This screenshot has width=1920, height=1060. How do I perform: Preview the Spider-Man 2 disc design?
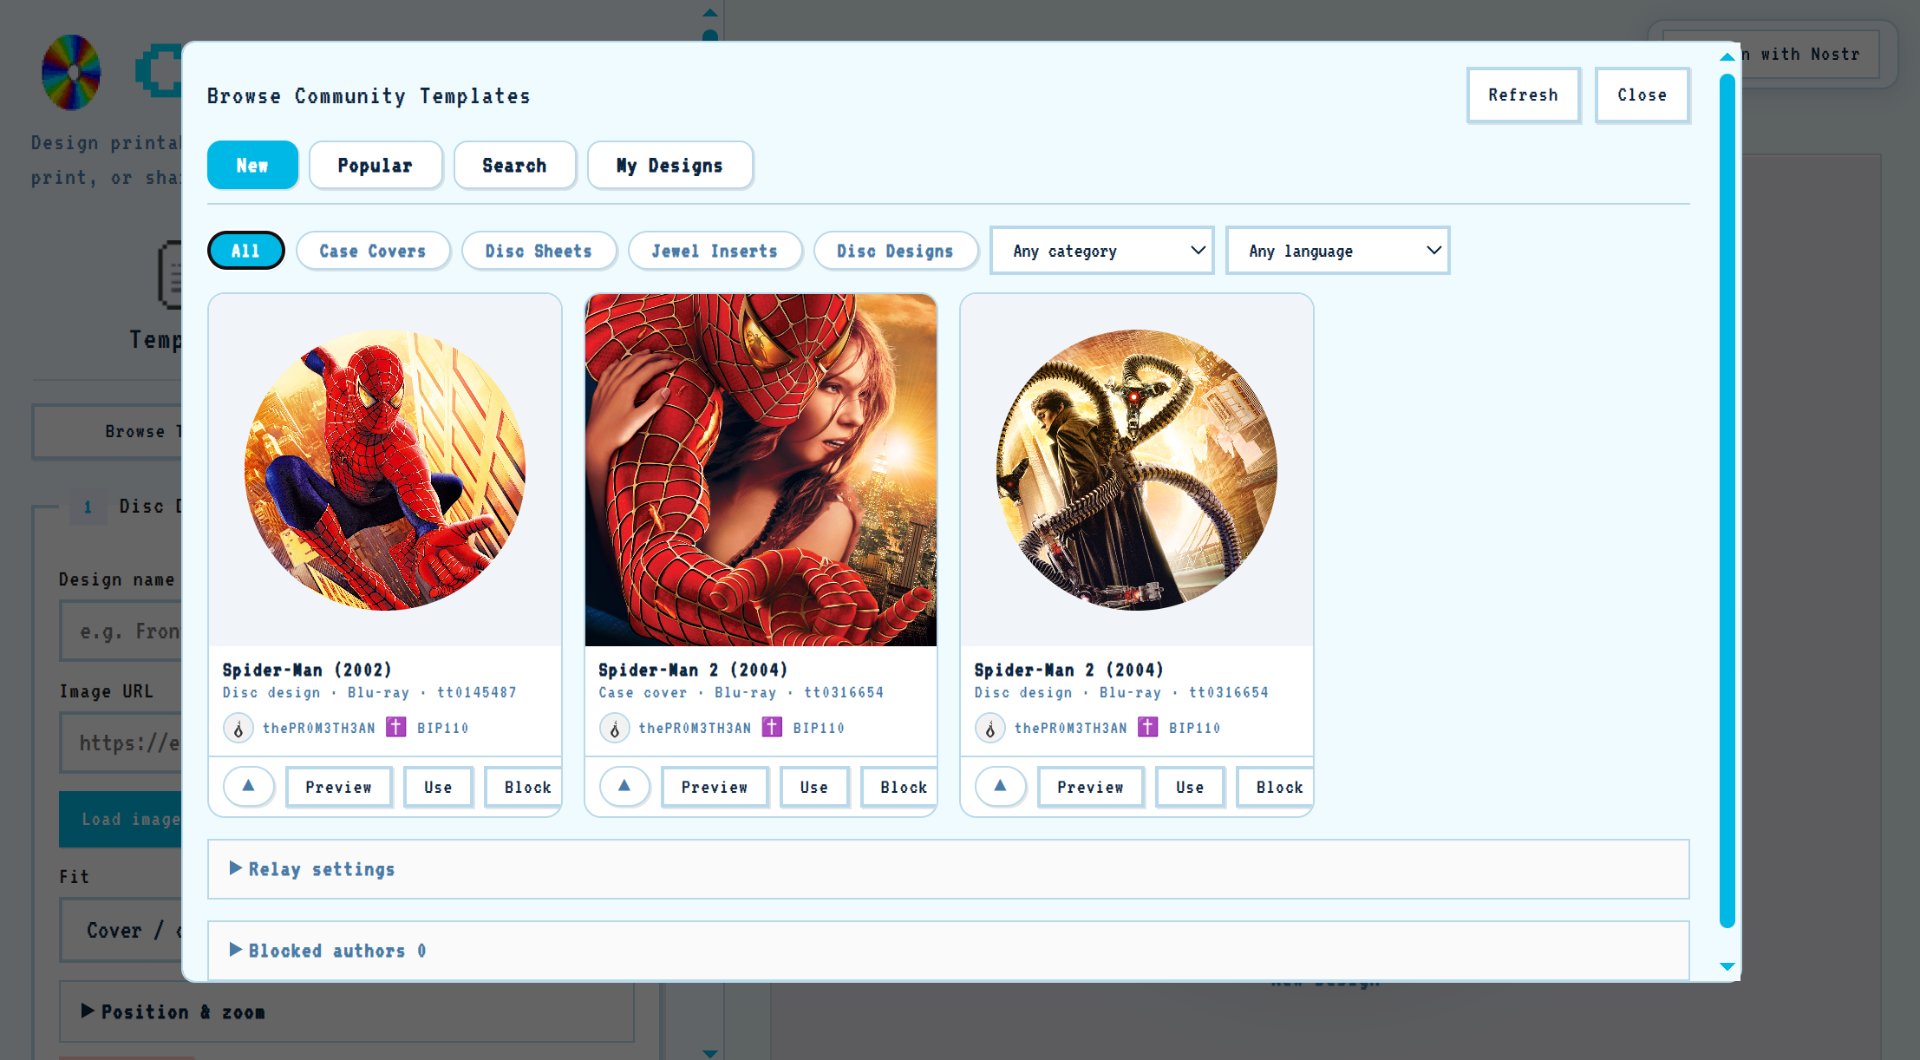(1091, 787)
